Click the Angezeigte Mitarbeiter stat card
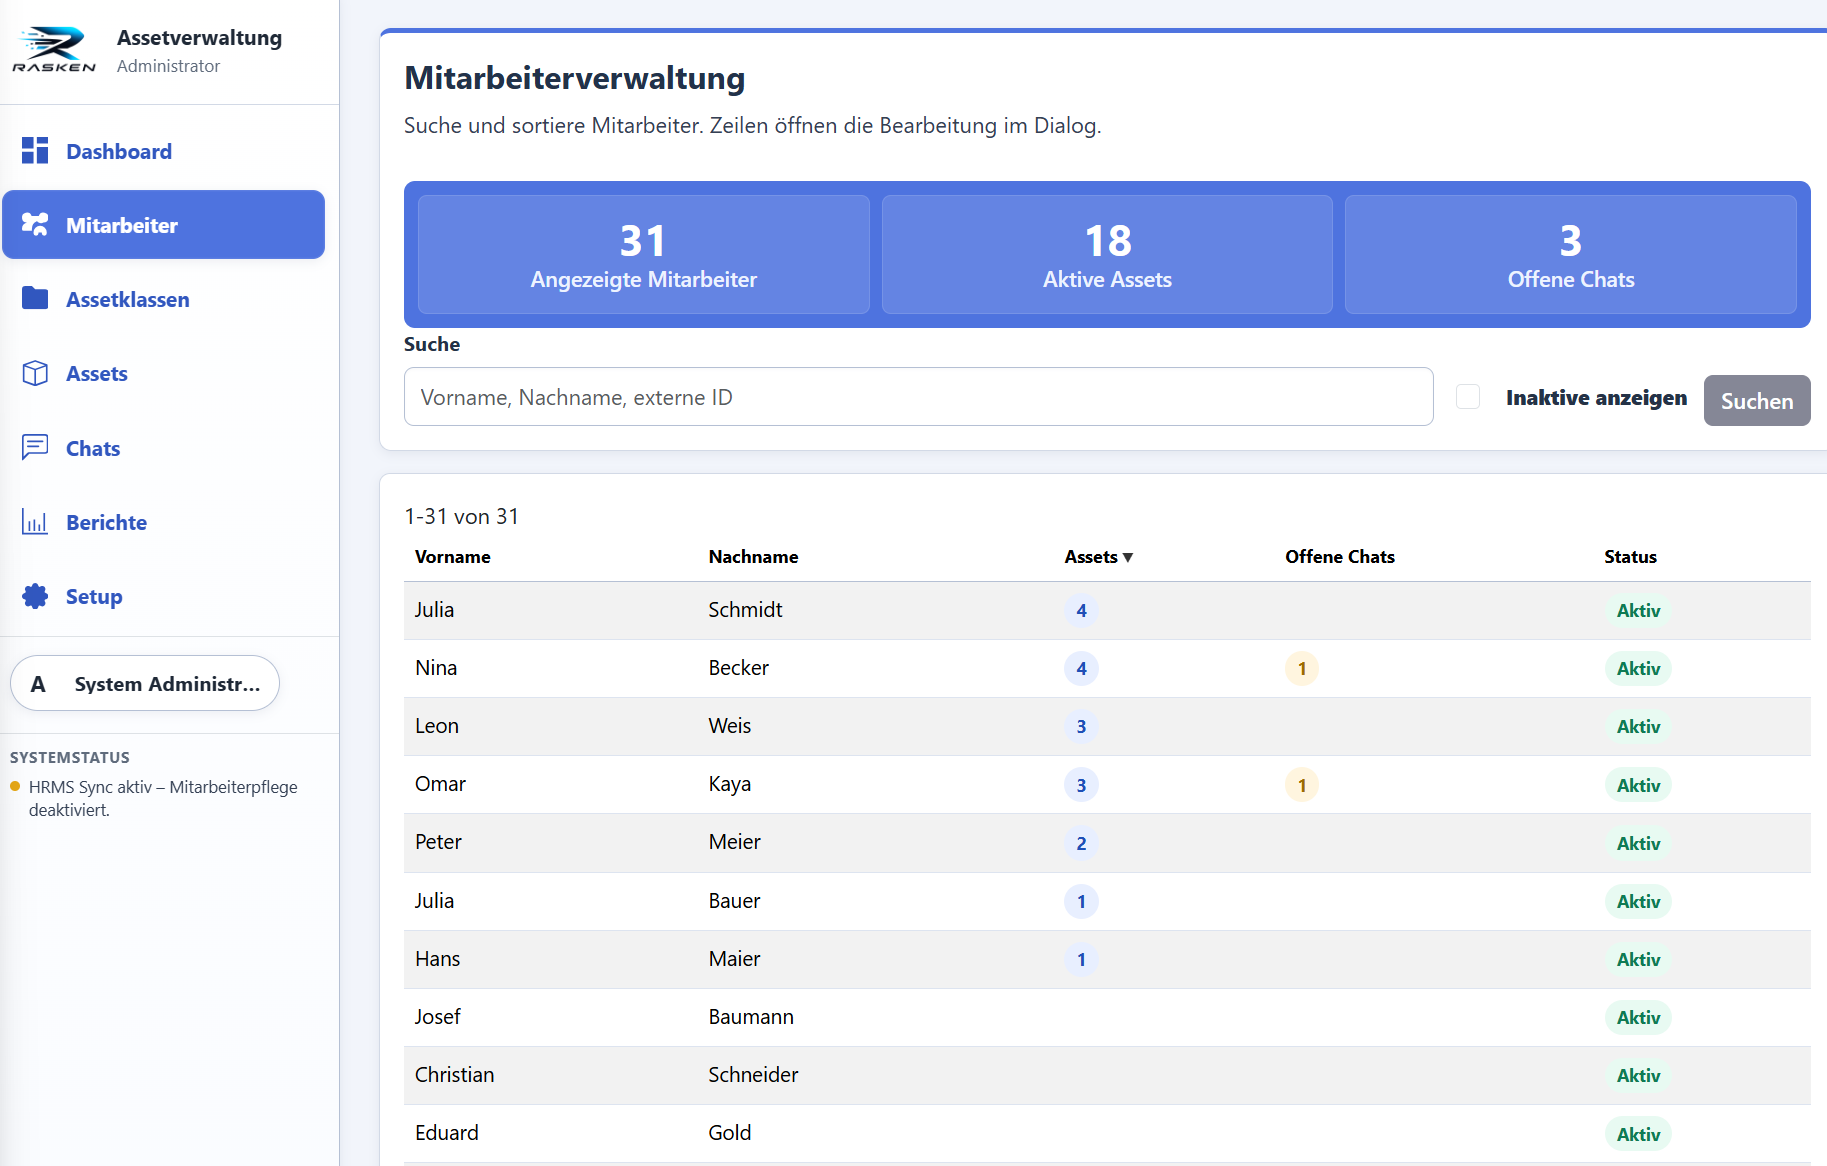The width and height of the screenshot is (1827, 1166). 643,254
